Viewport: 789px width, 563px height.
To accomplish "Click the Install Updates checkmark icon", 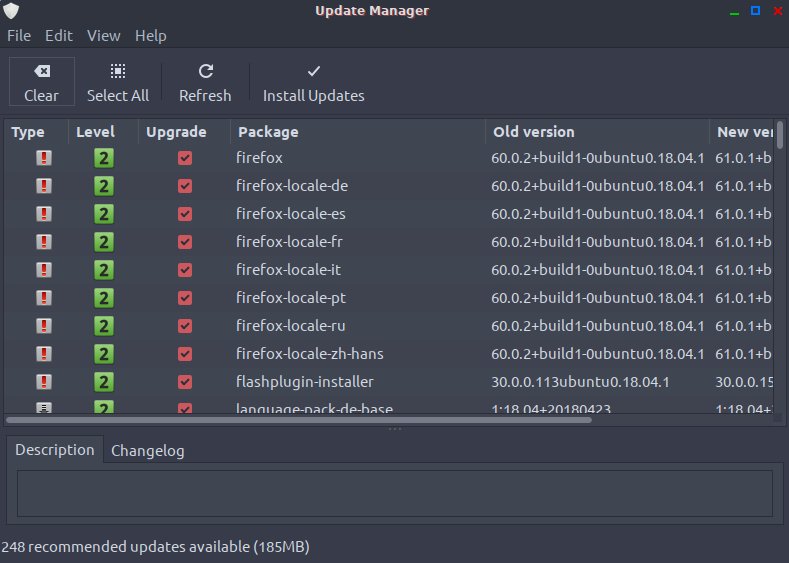I will point(313,71).
